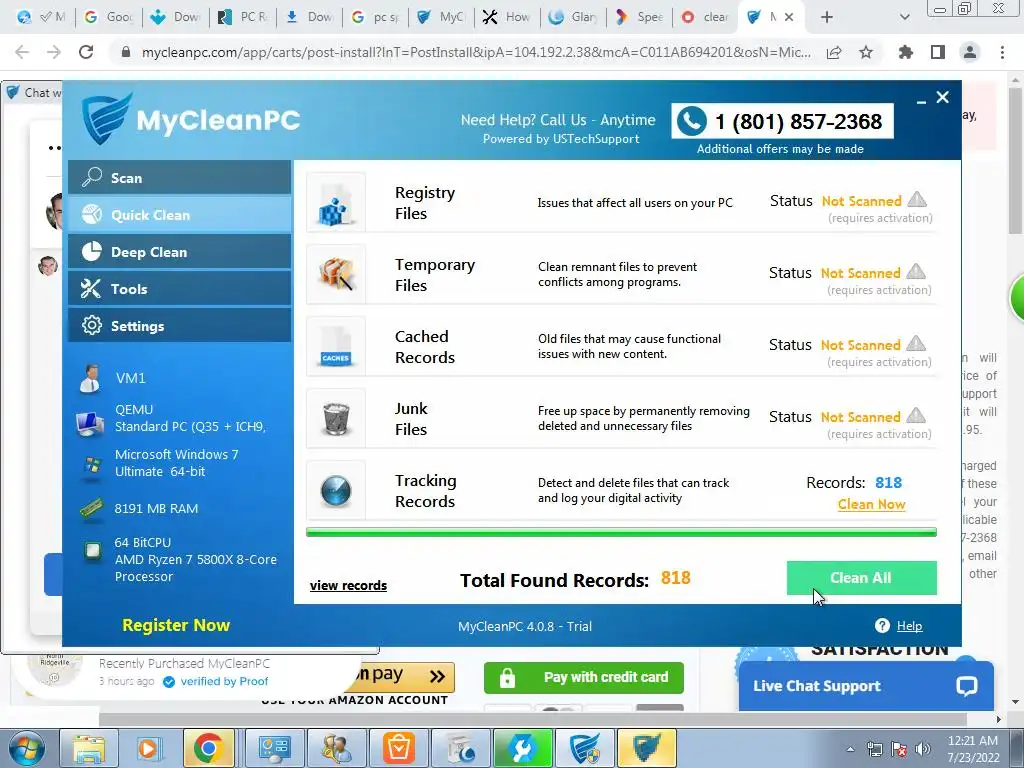Viewport: 1024px width, 768px height.
Task: Click the Tracking Records radar icon
Action: click(336, 490)
